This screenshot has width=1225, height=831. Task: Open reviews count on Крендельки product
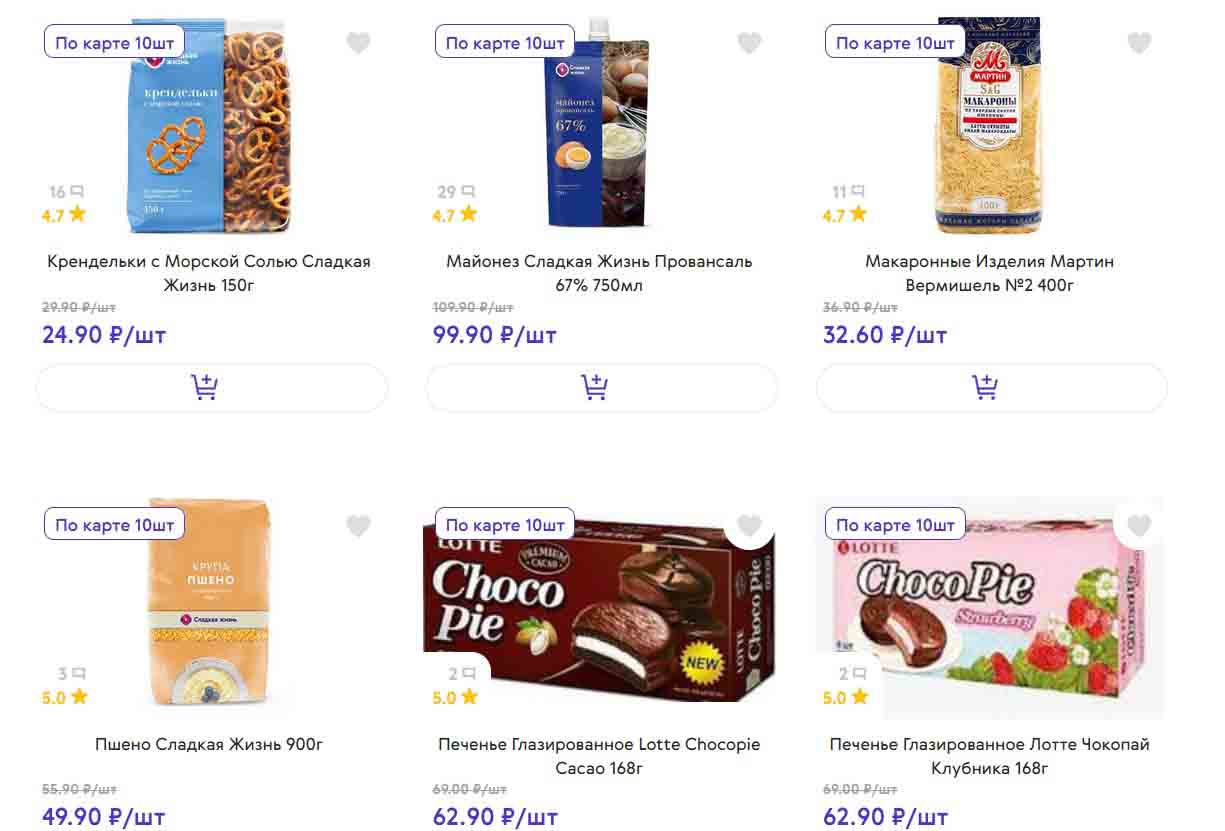[66, 192]
